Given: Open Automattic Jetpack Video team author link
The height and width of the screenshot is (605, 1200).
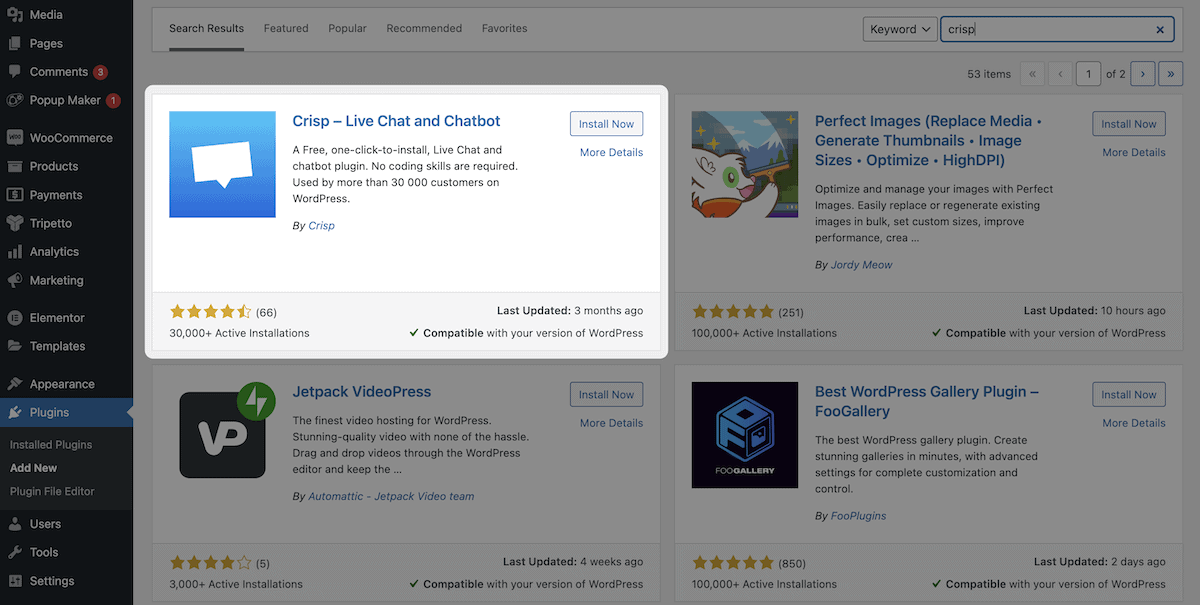Looking at the screenshot, I should point(391,496).
